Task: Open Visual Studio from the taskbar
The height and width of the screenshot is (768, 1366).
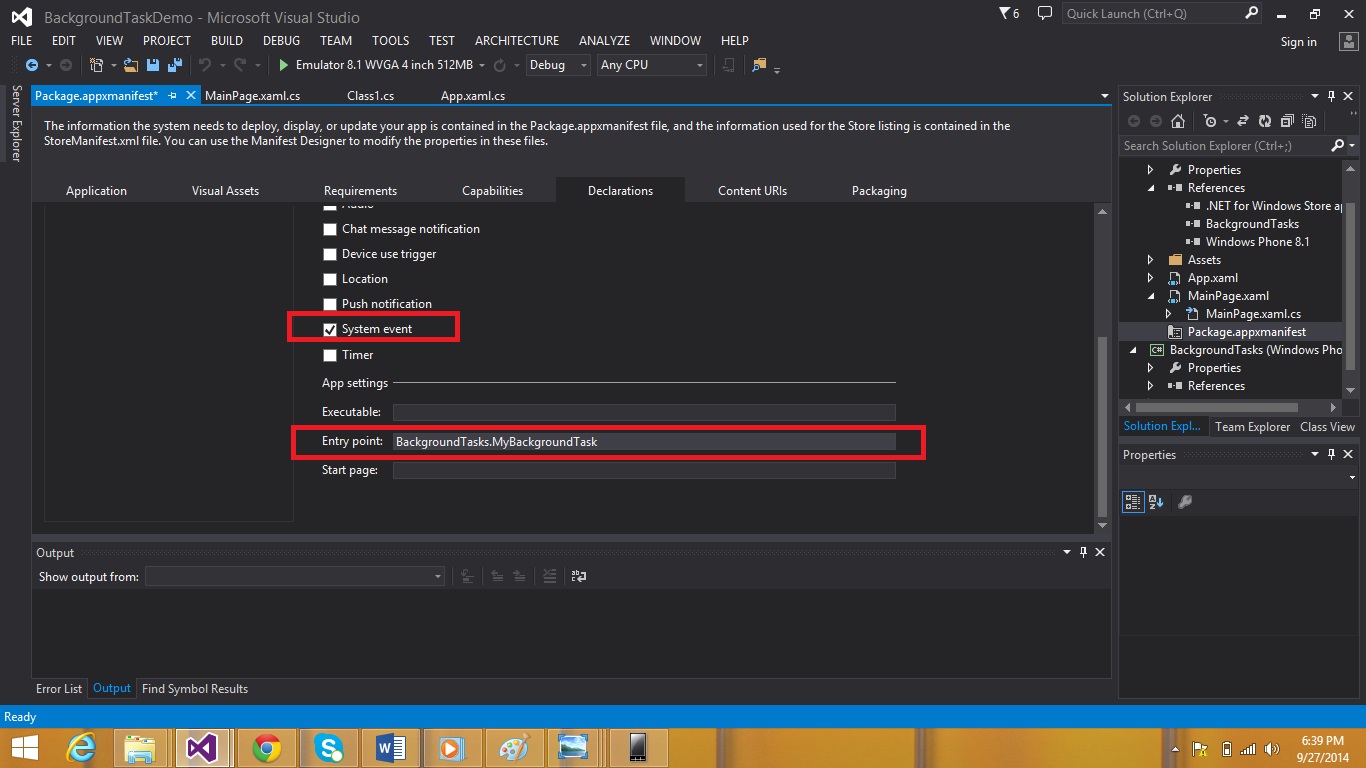Action: tap(203, 748)
